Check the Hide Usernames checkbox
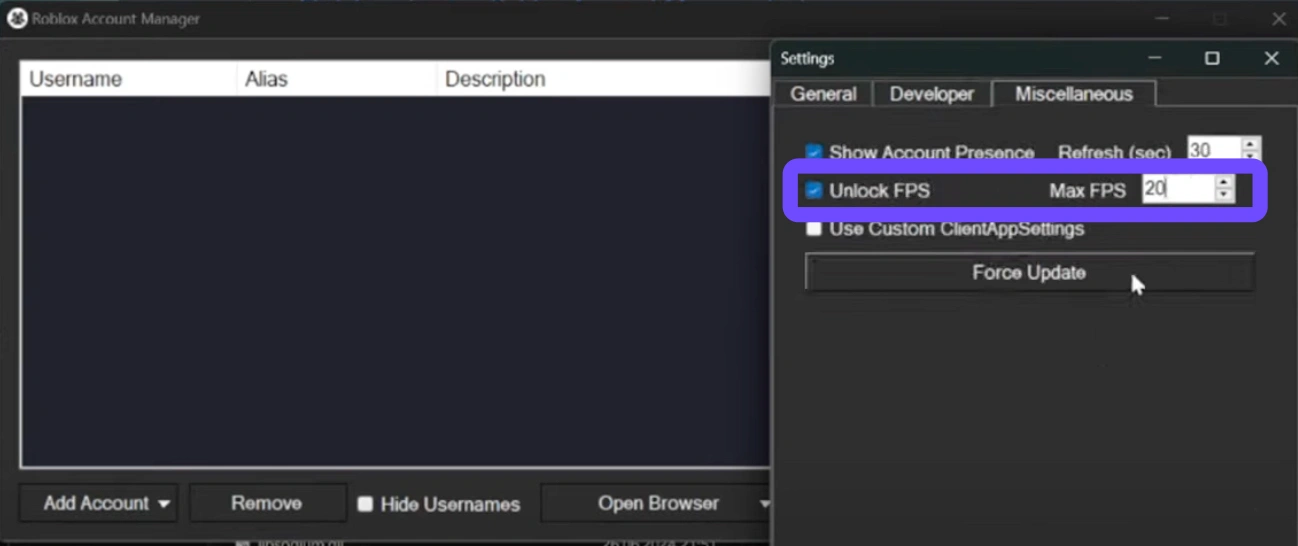Viewport: 1298px width, 546px height. click(366, 504)
